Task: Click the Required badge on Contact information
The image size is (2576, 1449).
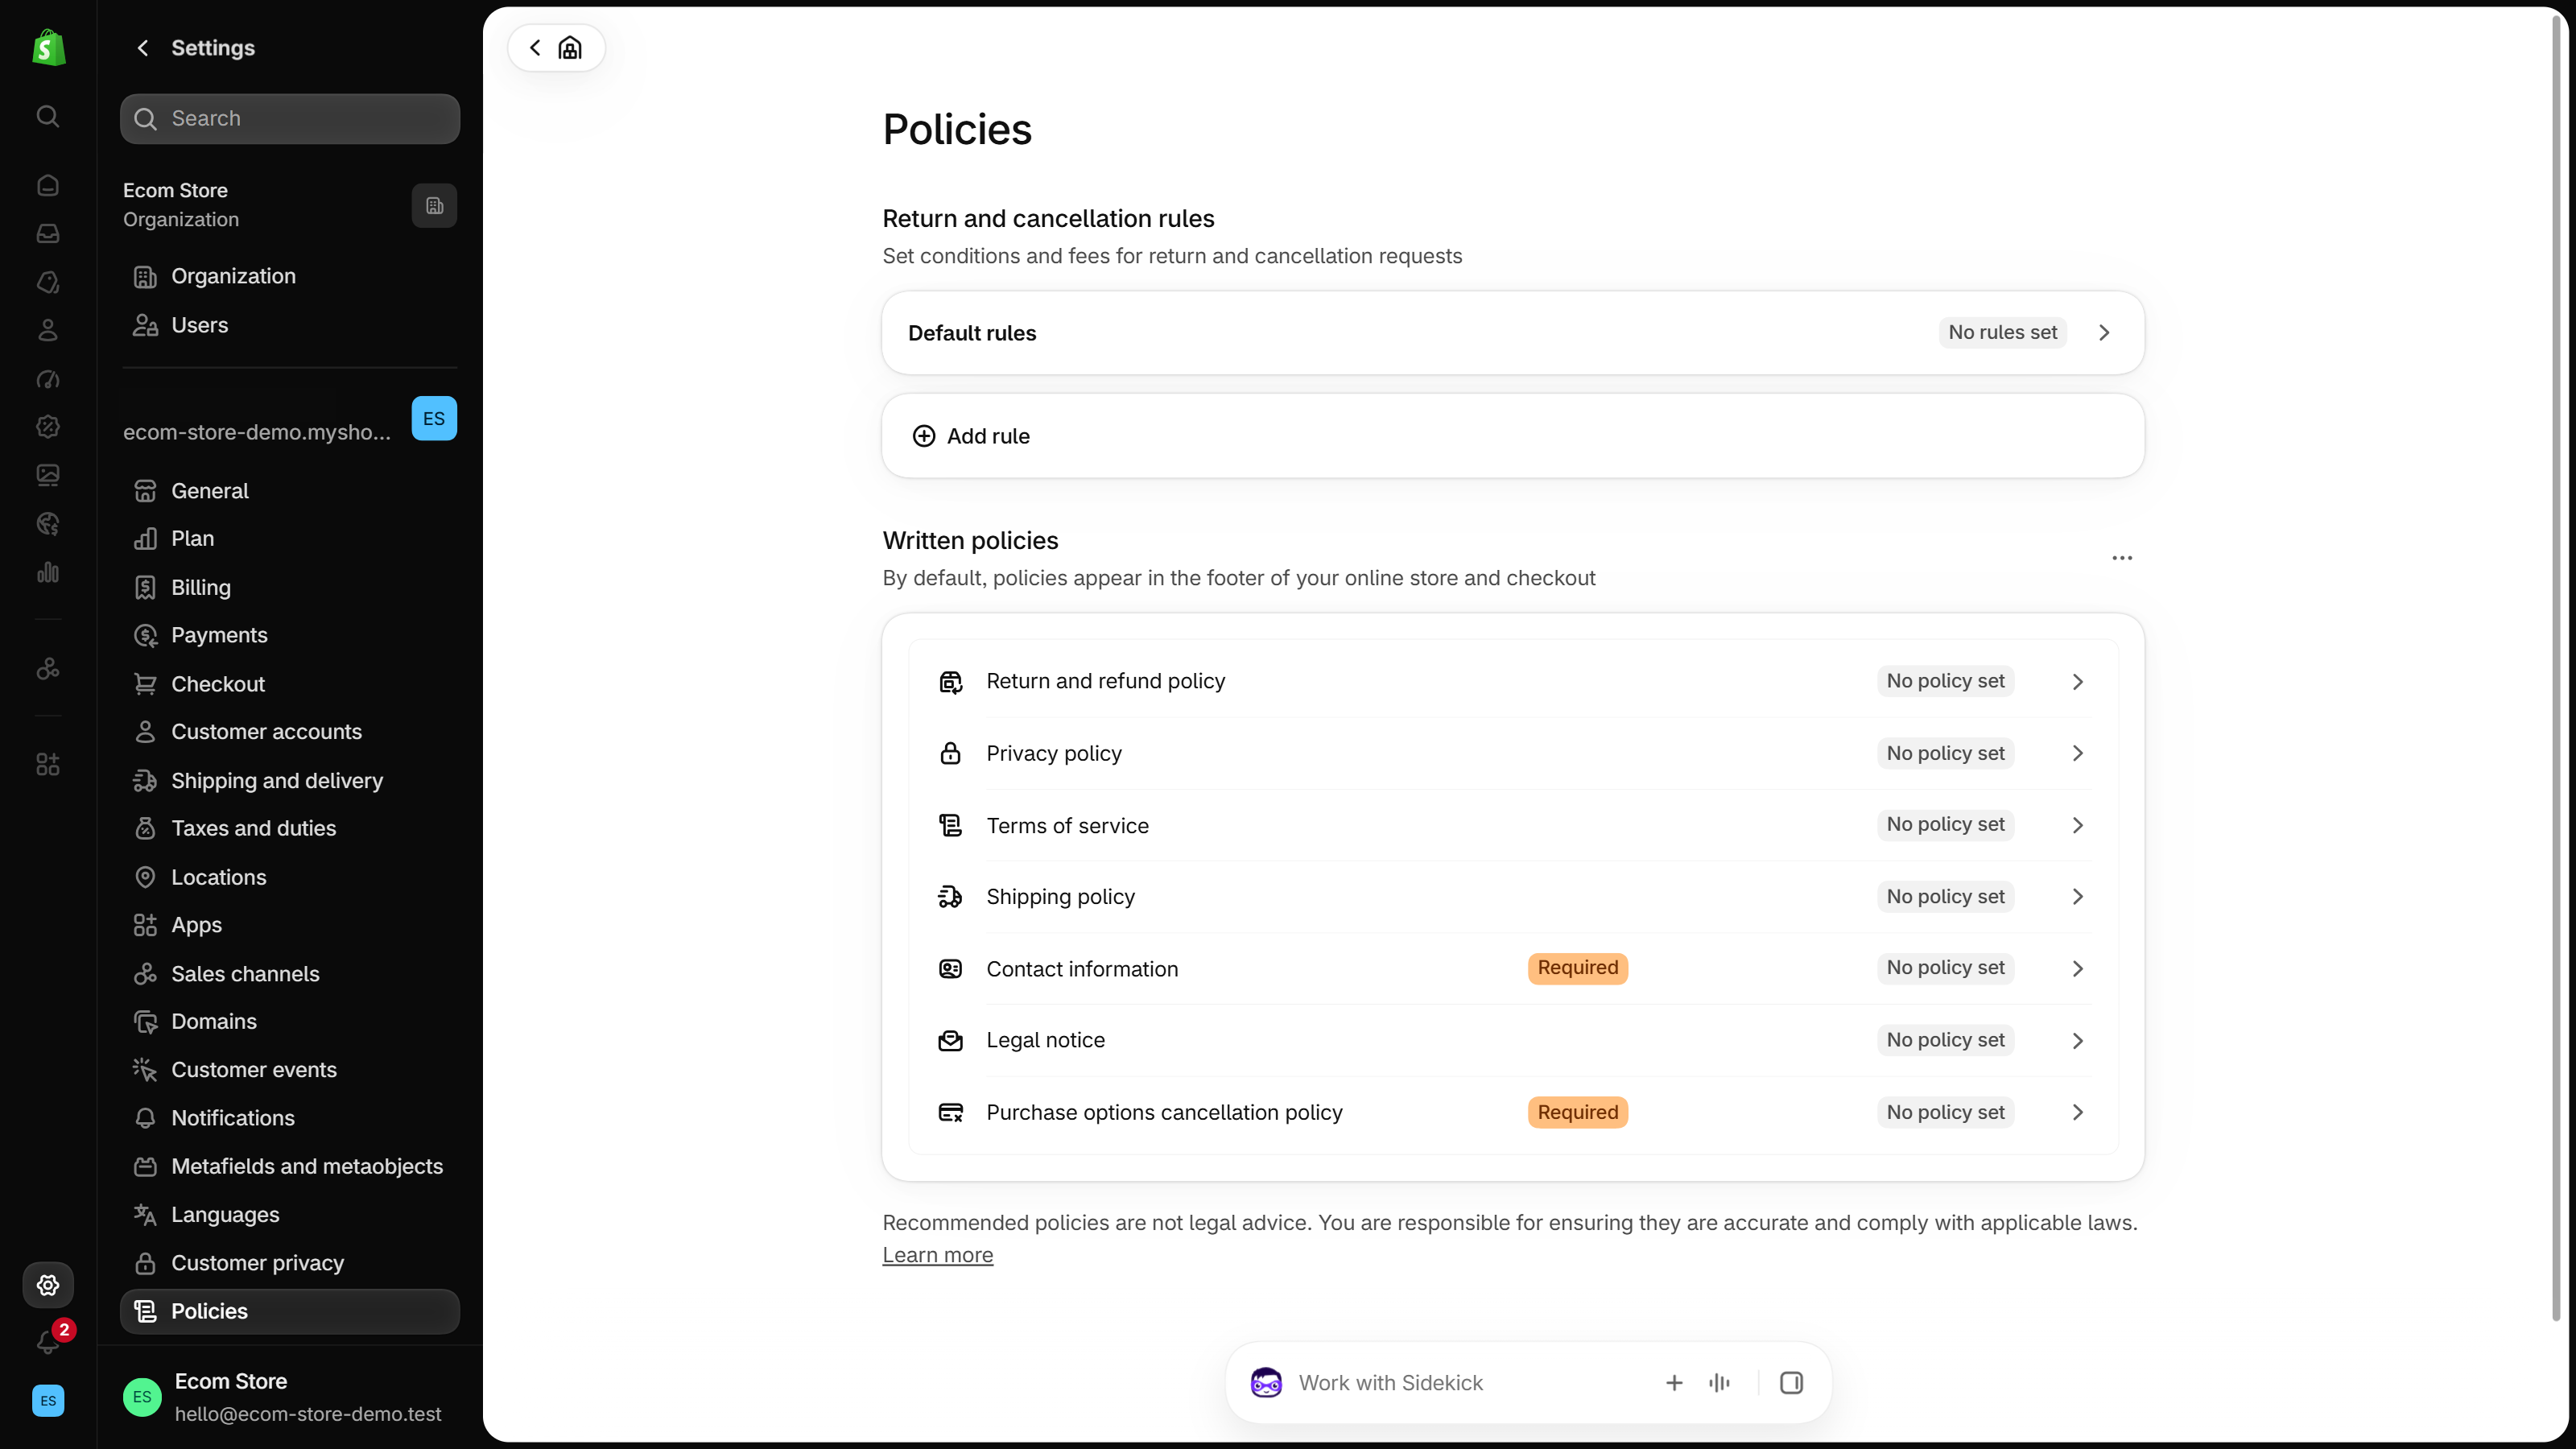Action: 1577,968
